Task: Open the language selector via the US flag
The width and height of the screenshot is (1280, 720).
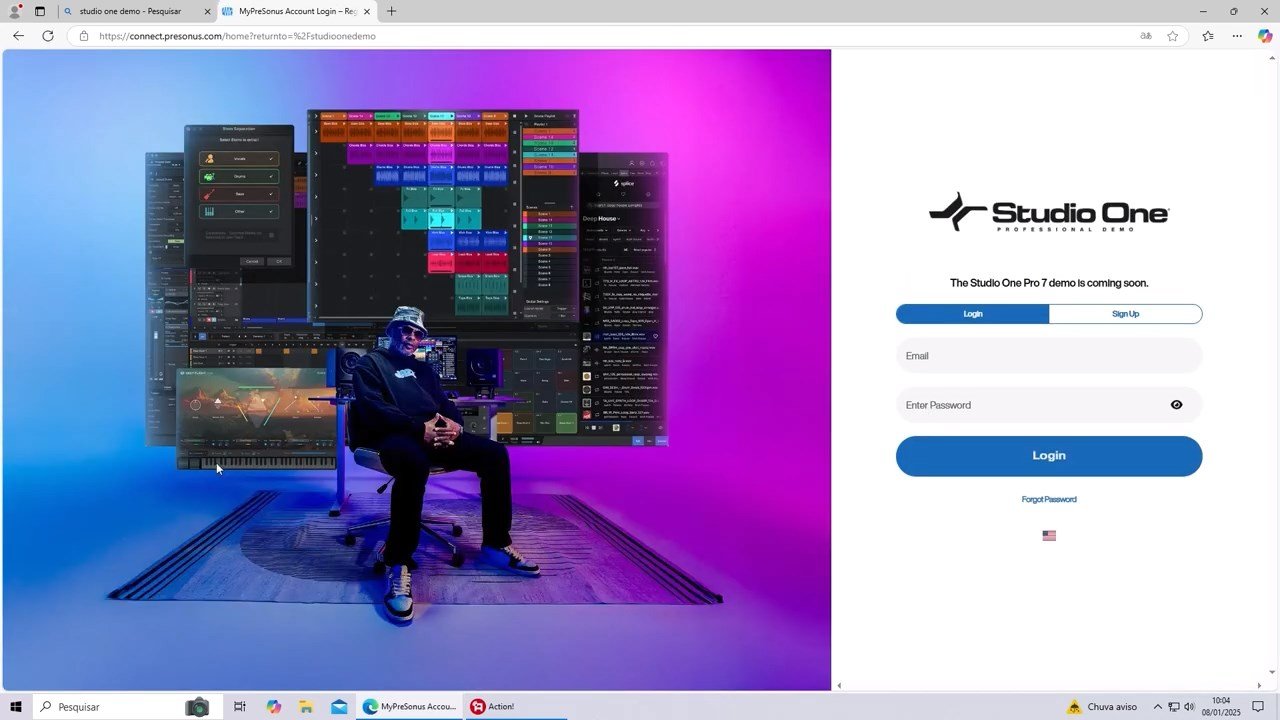Action: coord(1048,535)
